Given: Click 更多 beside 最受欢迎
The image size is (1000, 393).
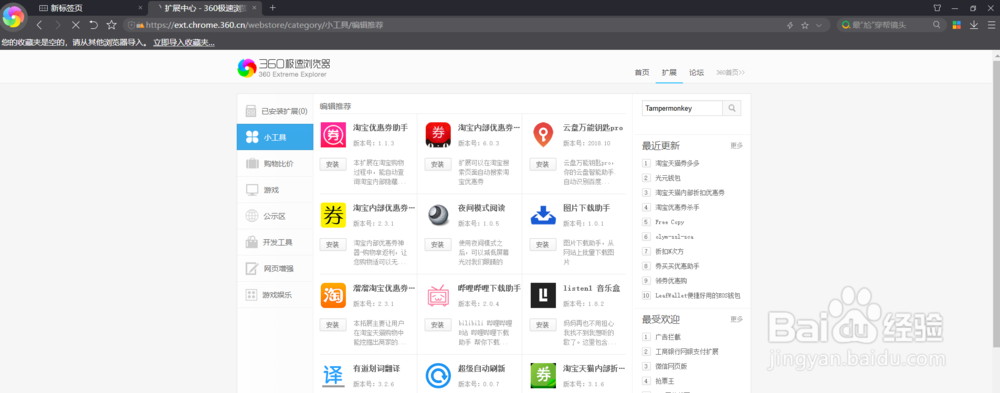Looking at the screenshot, I should tap(737, 319).
